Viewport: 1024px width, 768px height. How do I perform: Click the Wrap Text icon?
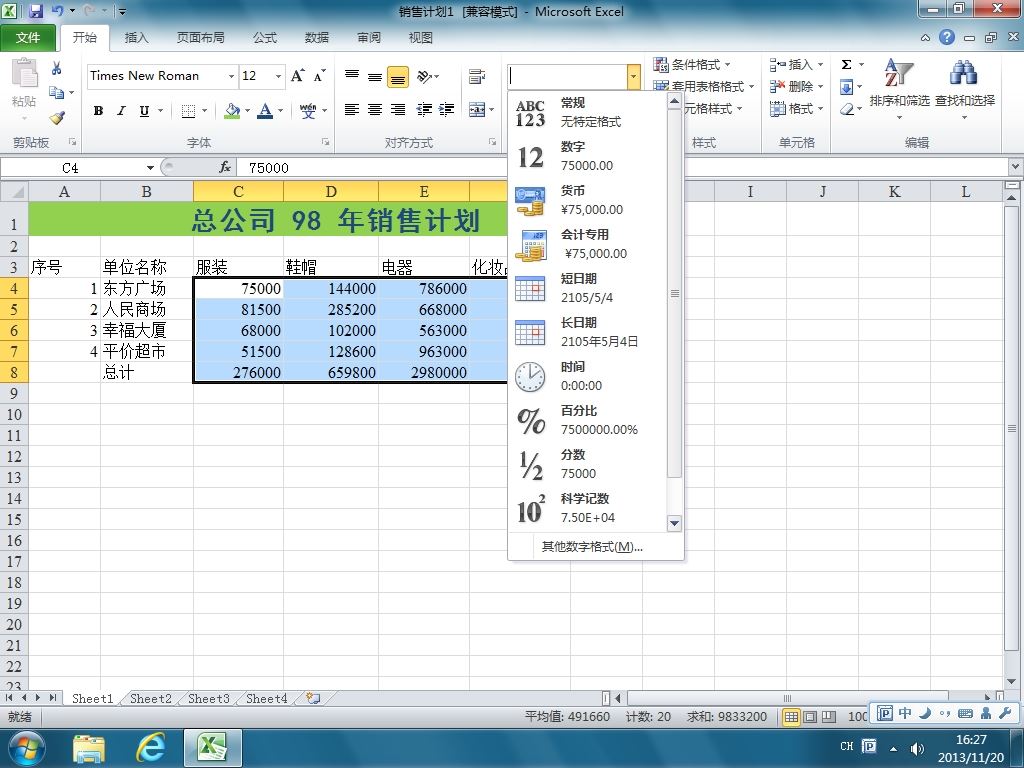tap(477, 76)
